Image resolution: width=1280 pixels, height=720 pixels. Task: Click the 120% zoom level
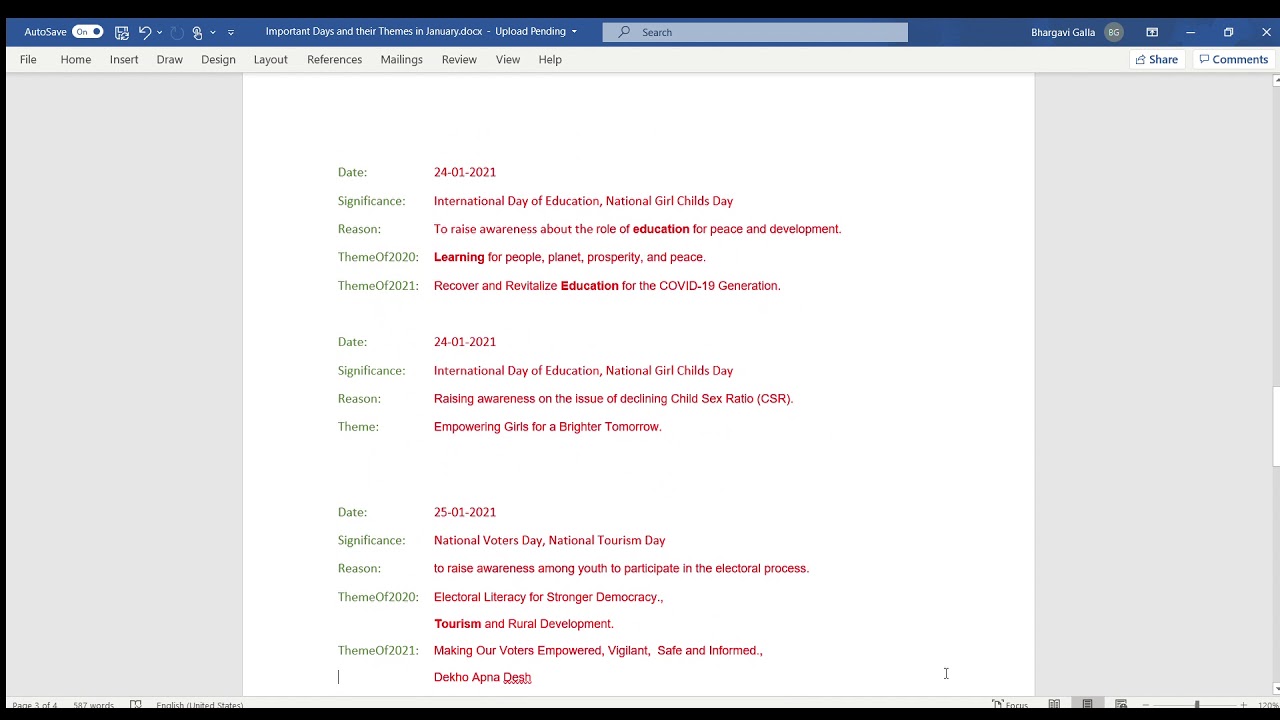1267,705
